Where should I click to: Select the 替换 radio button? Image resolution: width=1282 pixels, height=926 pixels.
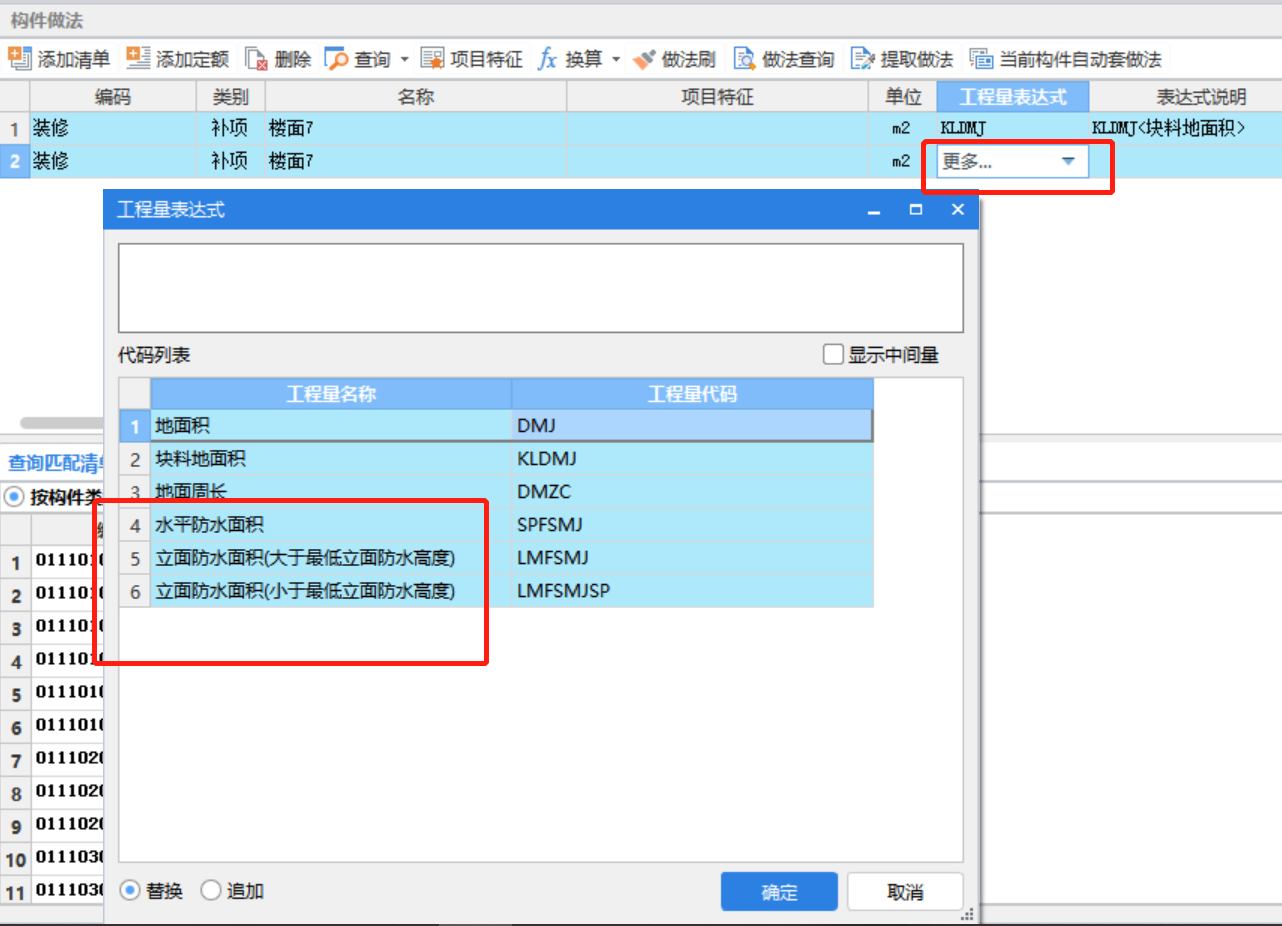pyautogui.click(x=129, y=890)
